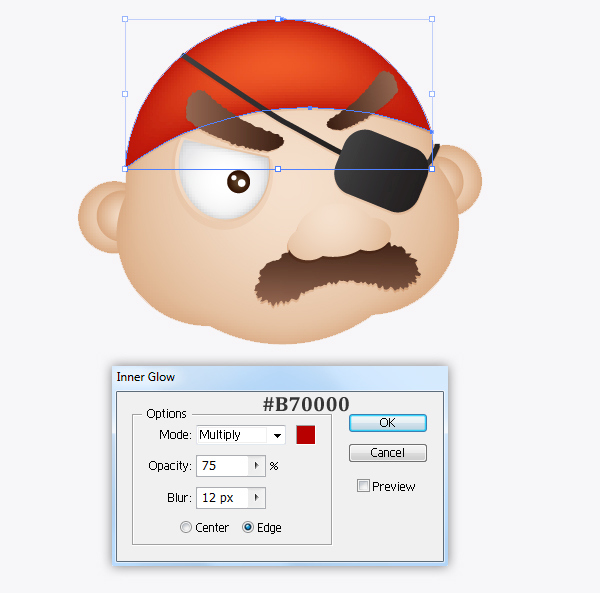Image resolution: width=600 pixels, height=593 pixels.
Task: Open the Mode dropdown showing Multiply
Action: [x=241, y=435]
